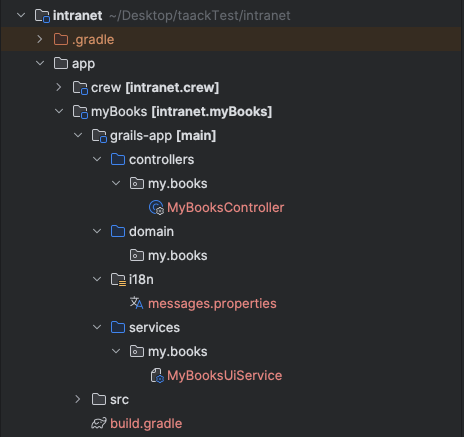
Task: Expand the src folder chevron
Action: click(x=78, y=399)
